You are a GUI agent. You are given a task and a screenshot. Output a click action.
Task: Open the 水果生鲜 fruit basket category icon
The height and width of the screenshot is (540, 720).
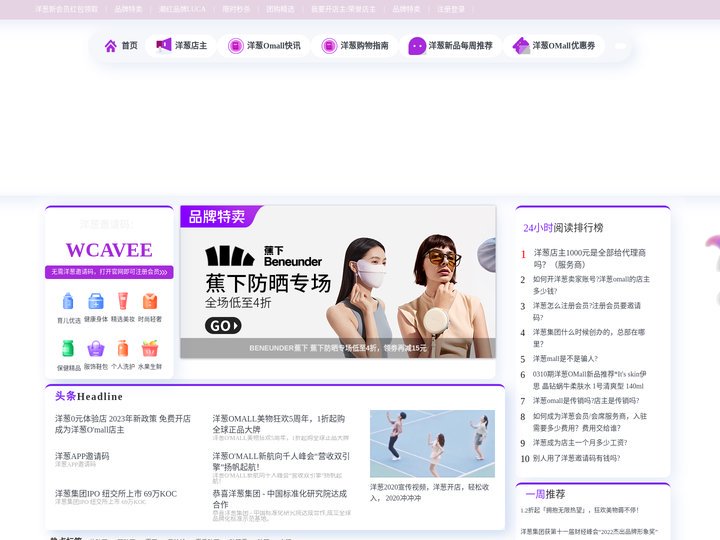150,349
